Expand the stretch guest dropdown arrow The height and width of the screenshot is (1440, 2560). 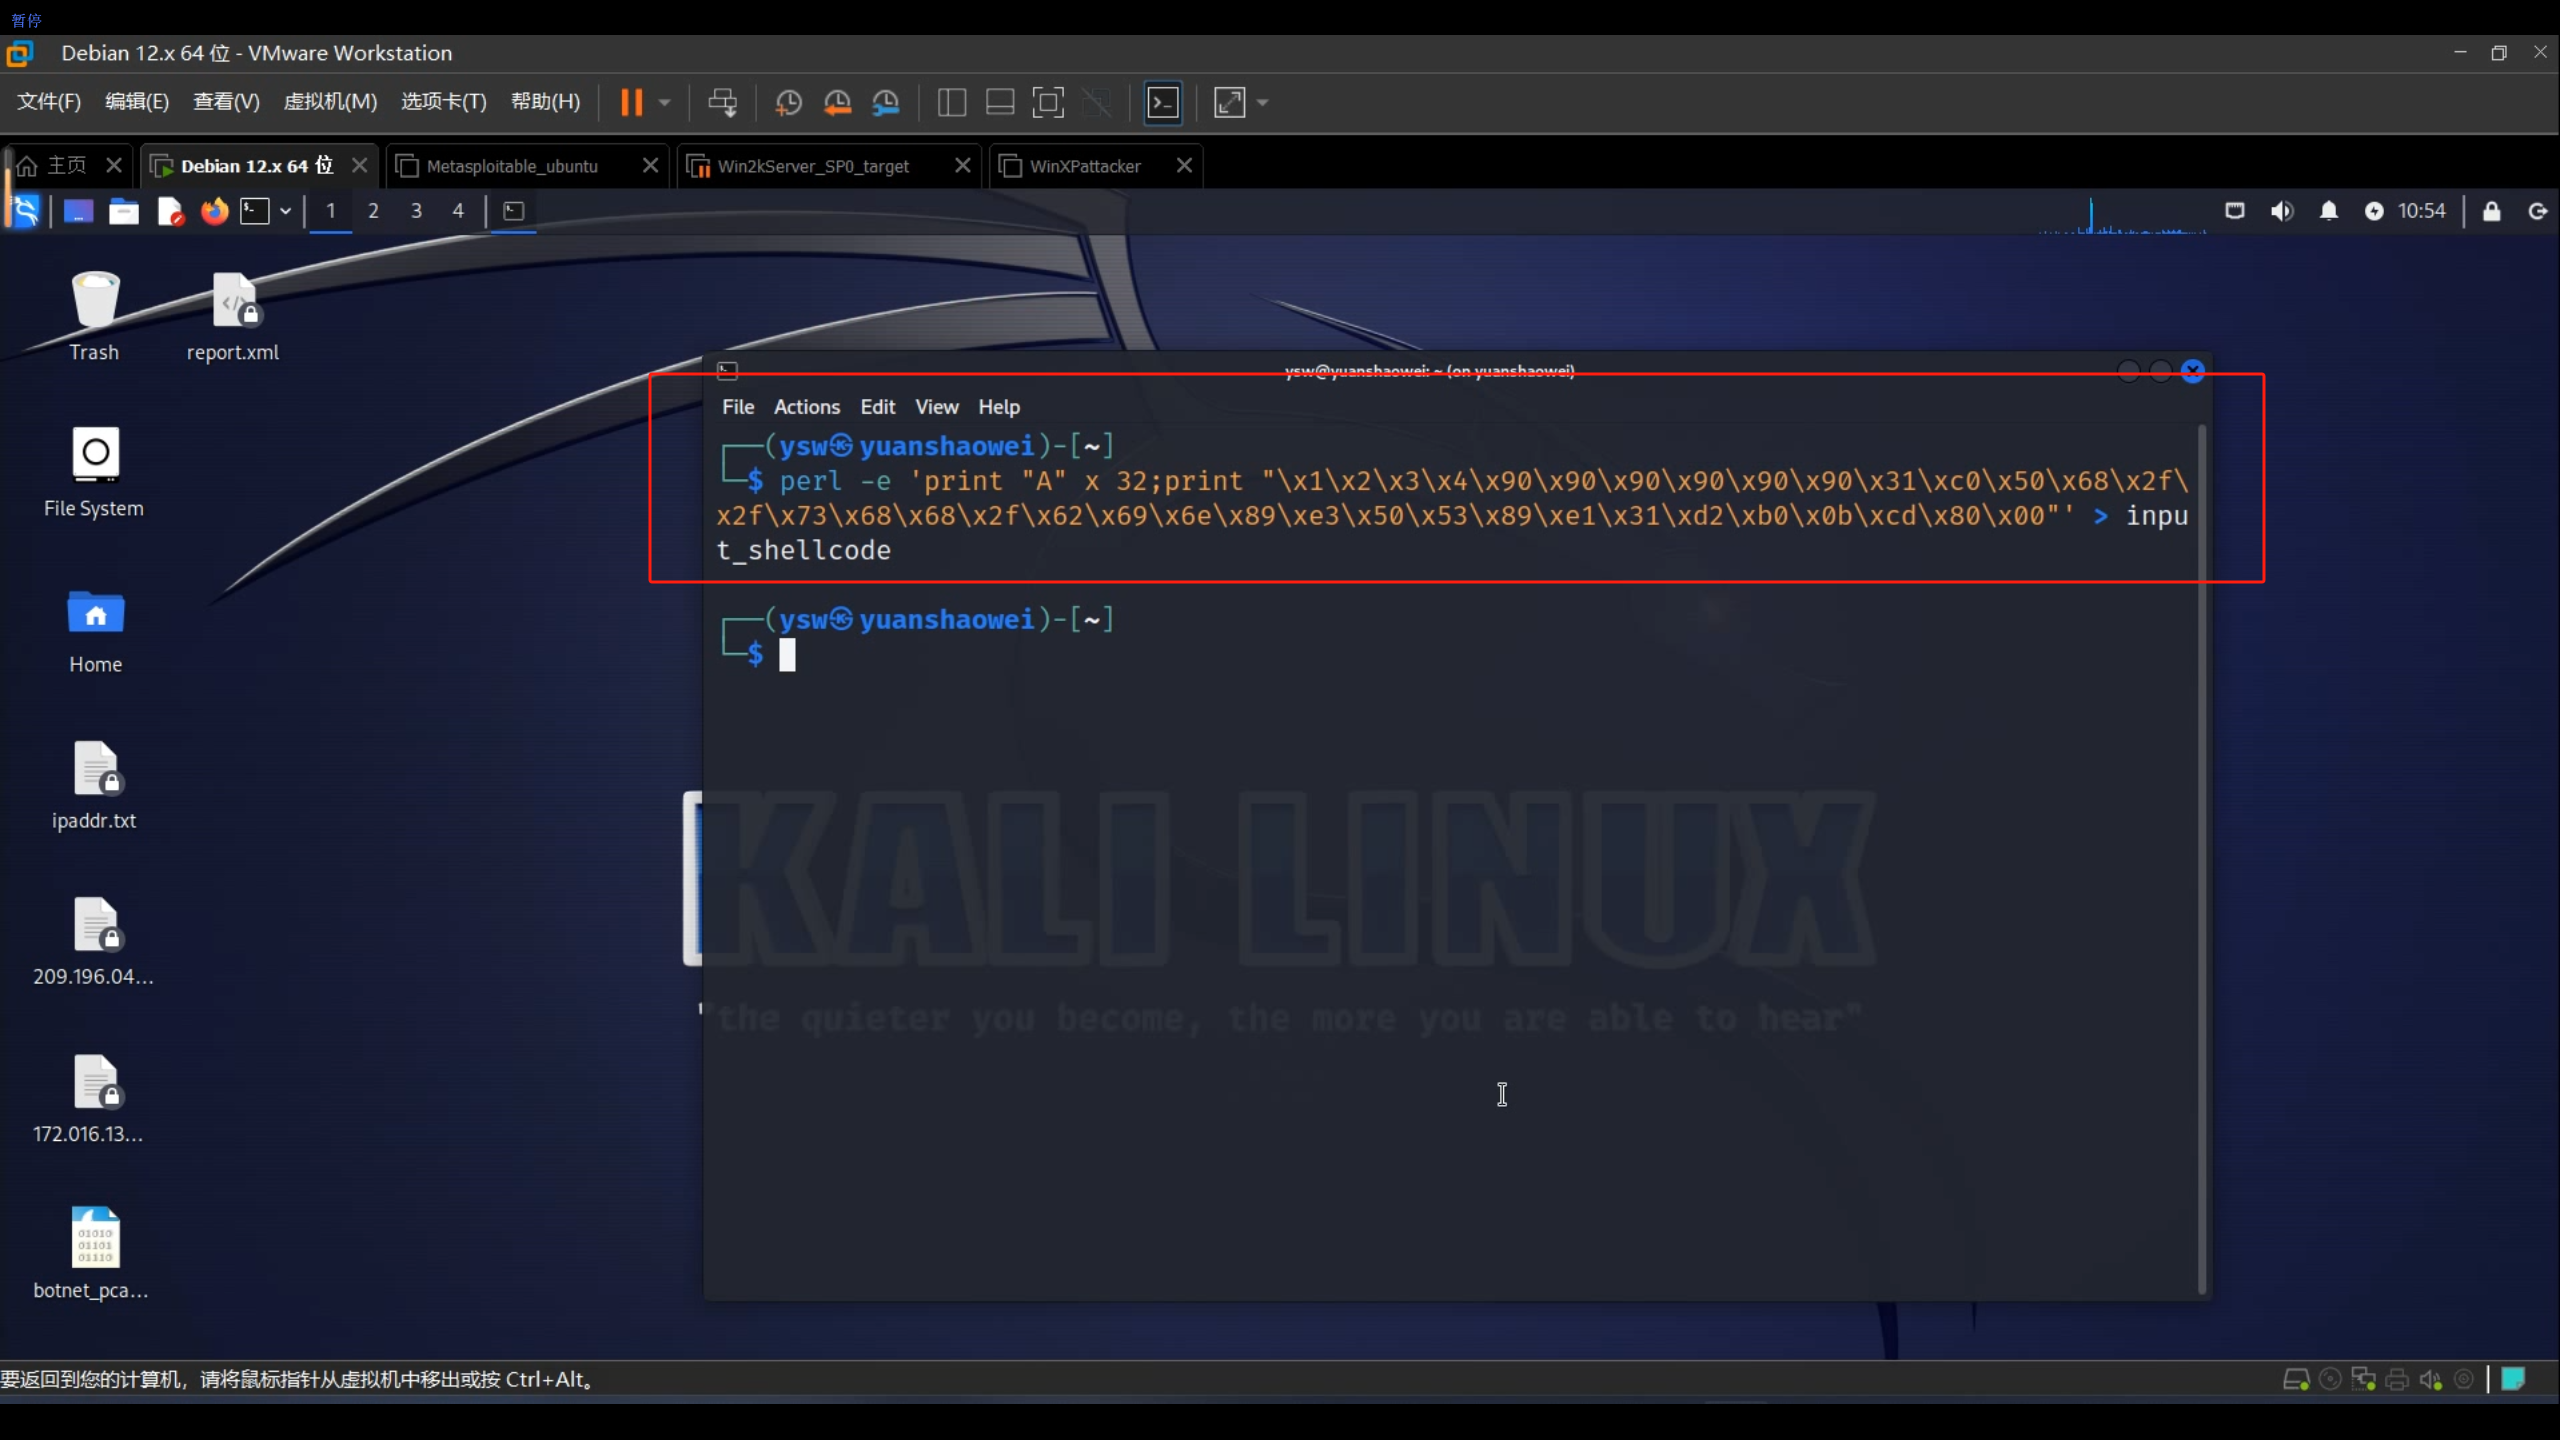pos(1263,102)
